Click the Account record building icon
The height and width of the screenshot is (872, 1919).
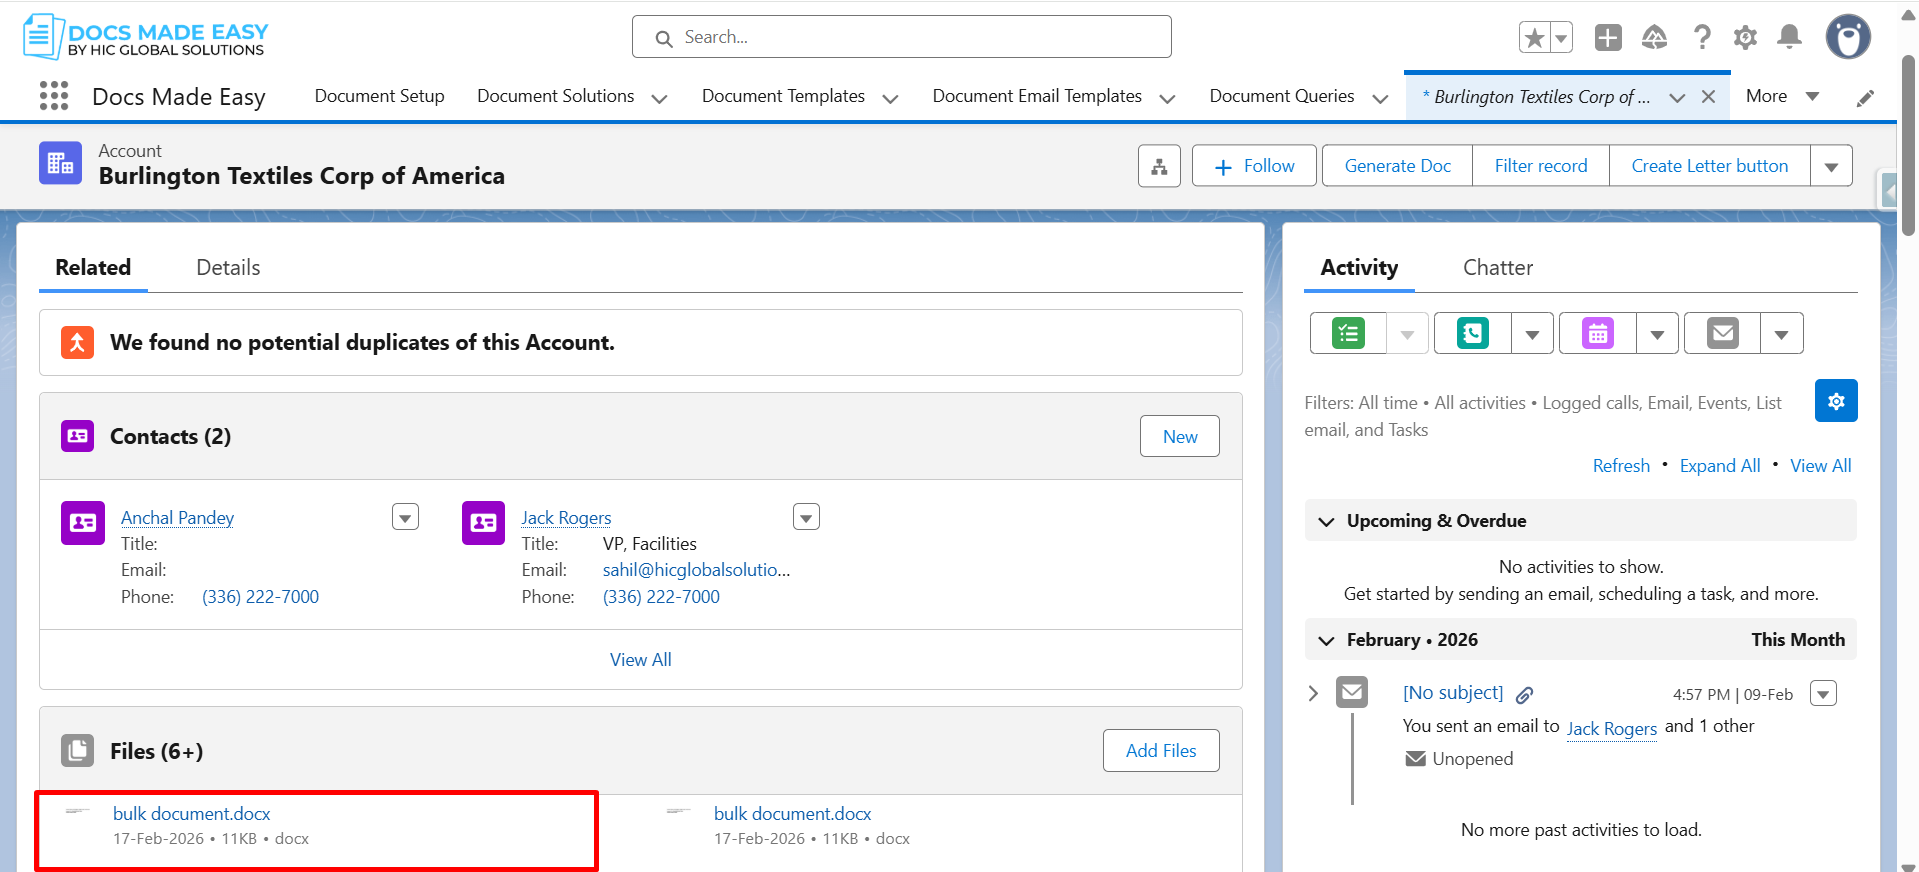point(60,163)
